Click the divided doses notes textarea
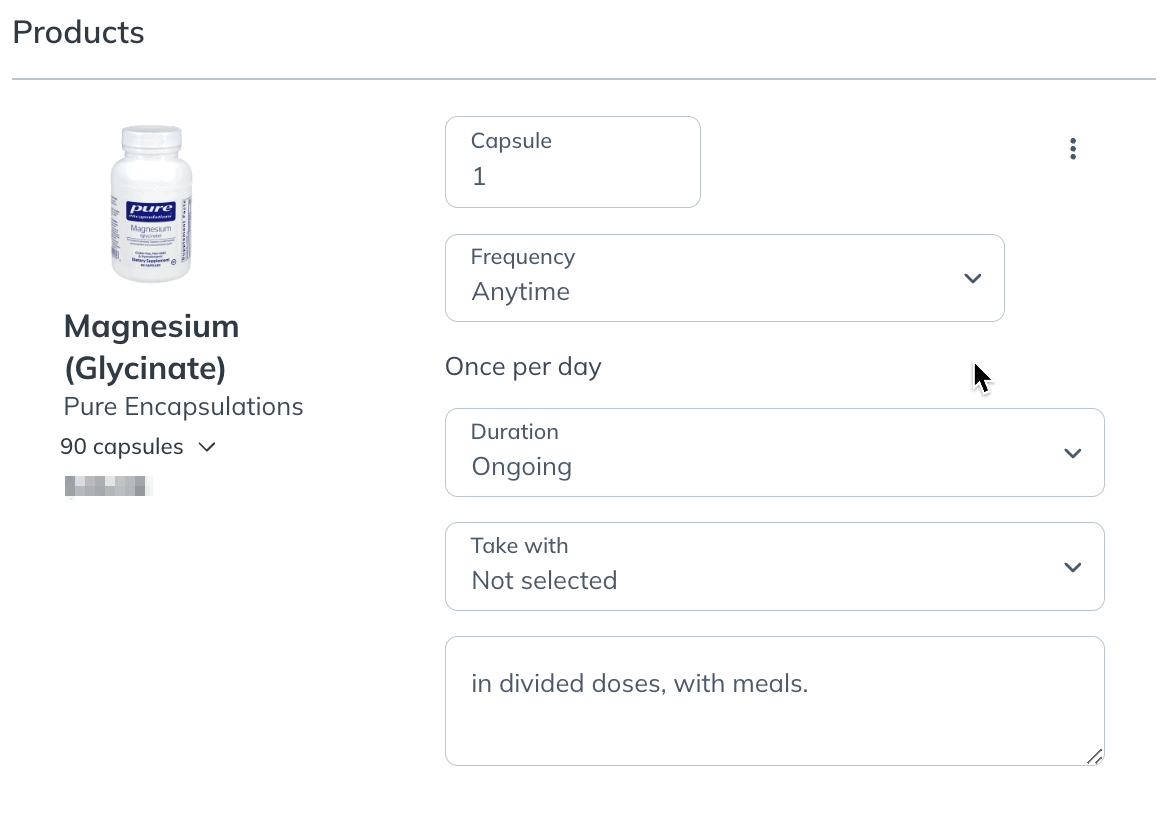The width and height of the screenshot is (1166, 832). click(774, 700)
